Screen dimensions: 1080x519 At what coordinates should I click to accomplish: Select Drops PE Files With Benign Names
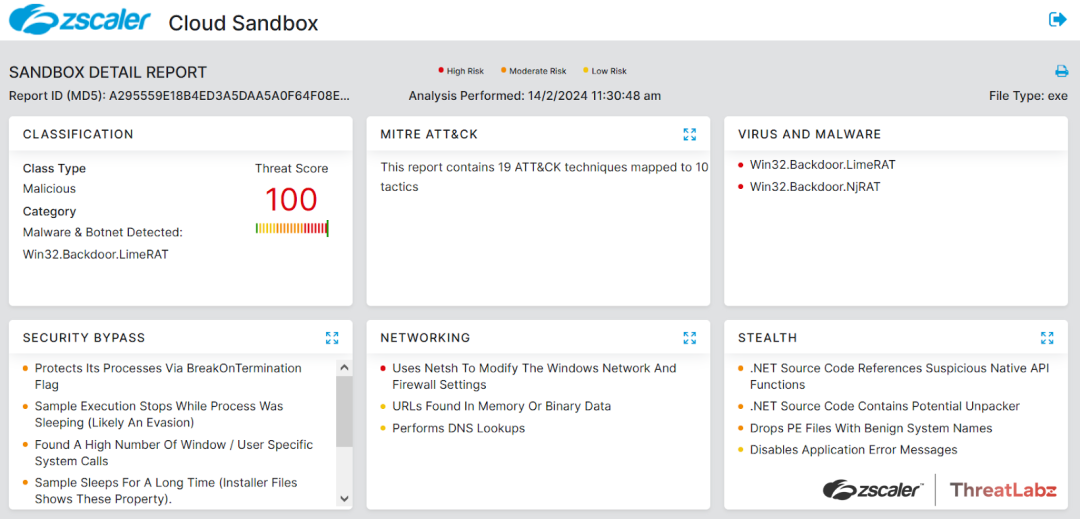(x=870, y=428)
